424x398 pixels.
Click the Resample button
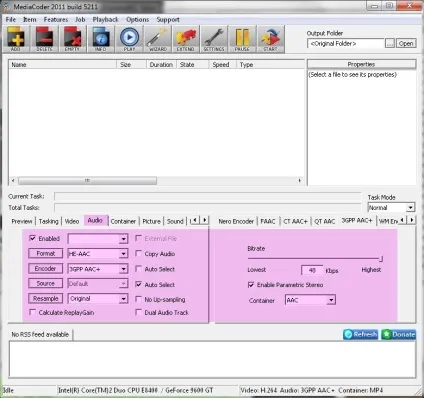(x=46, y=298)
